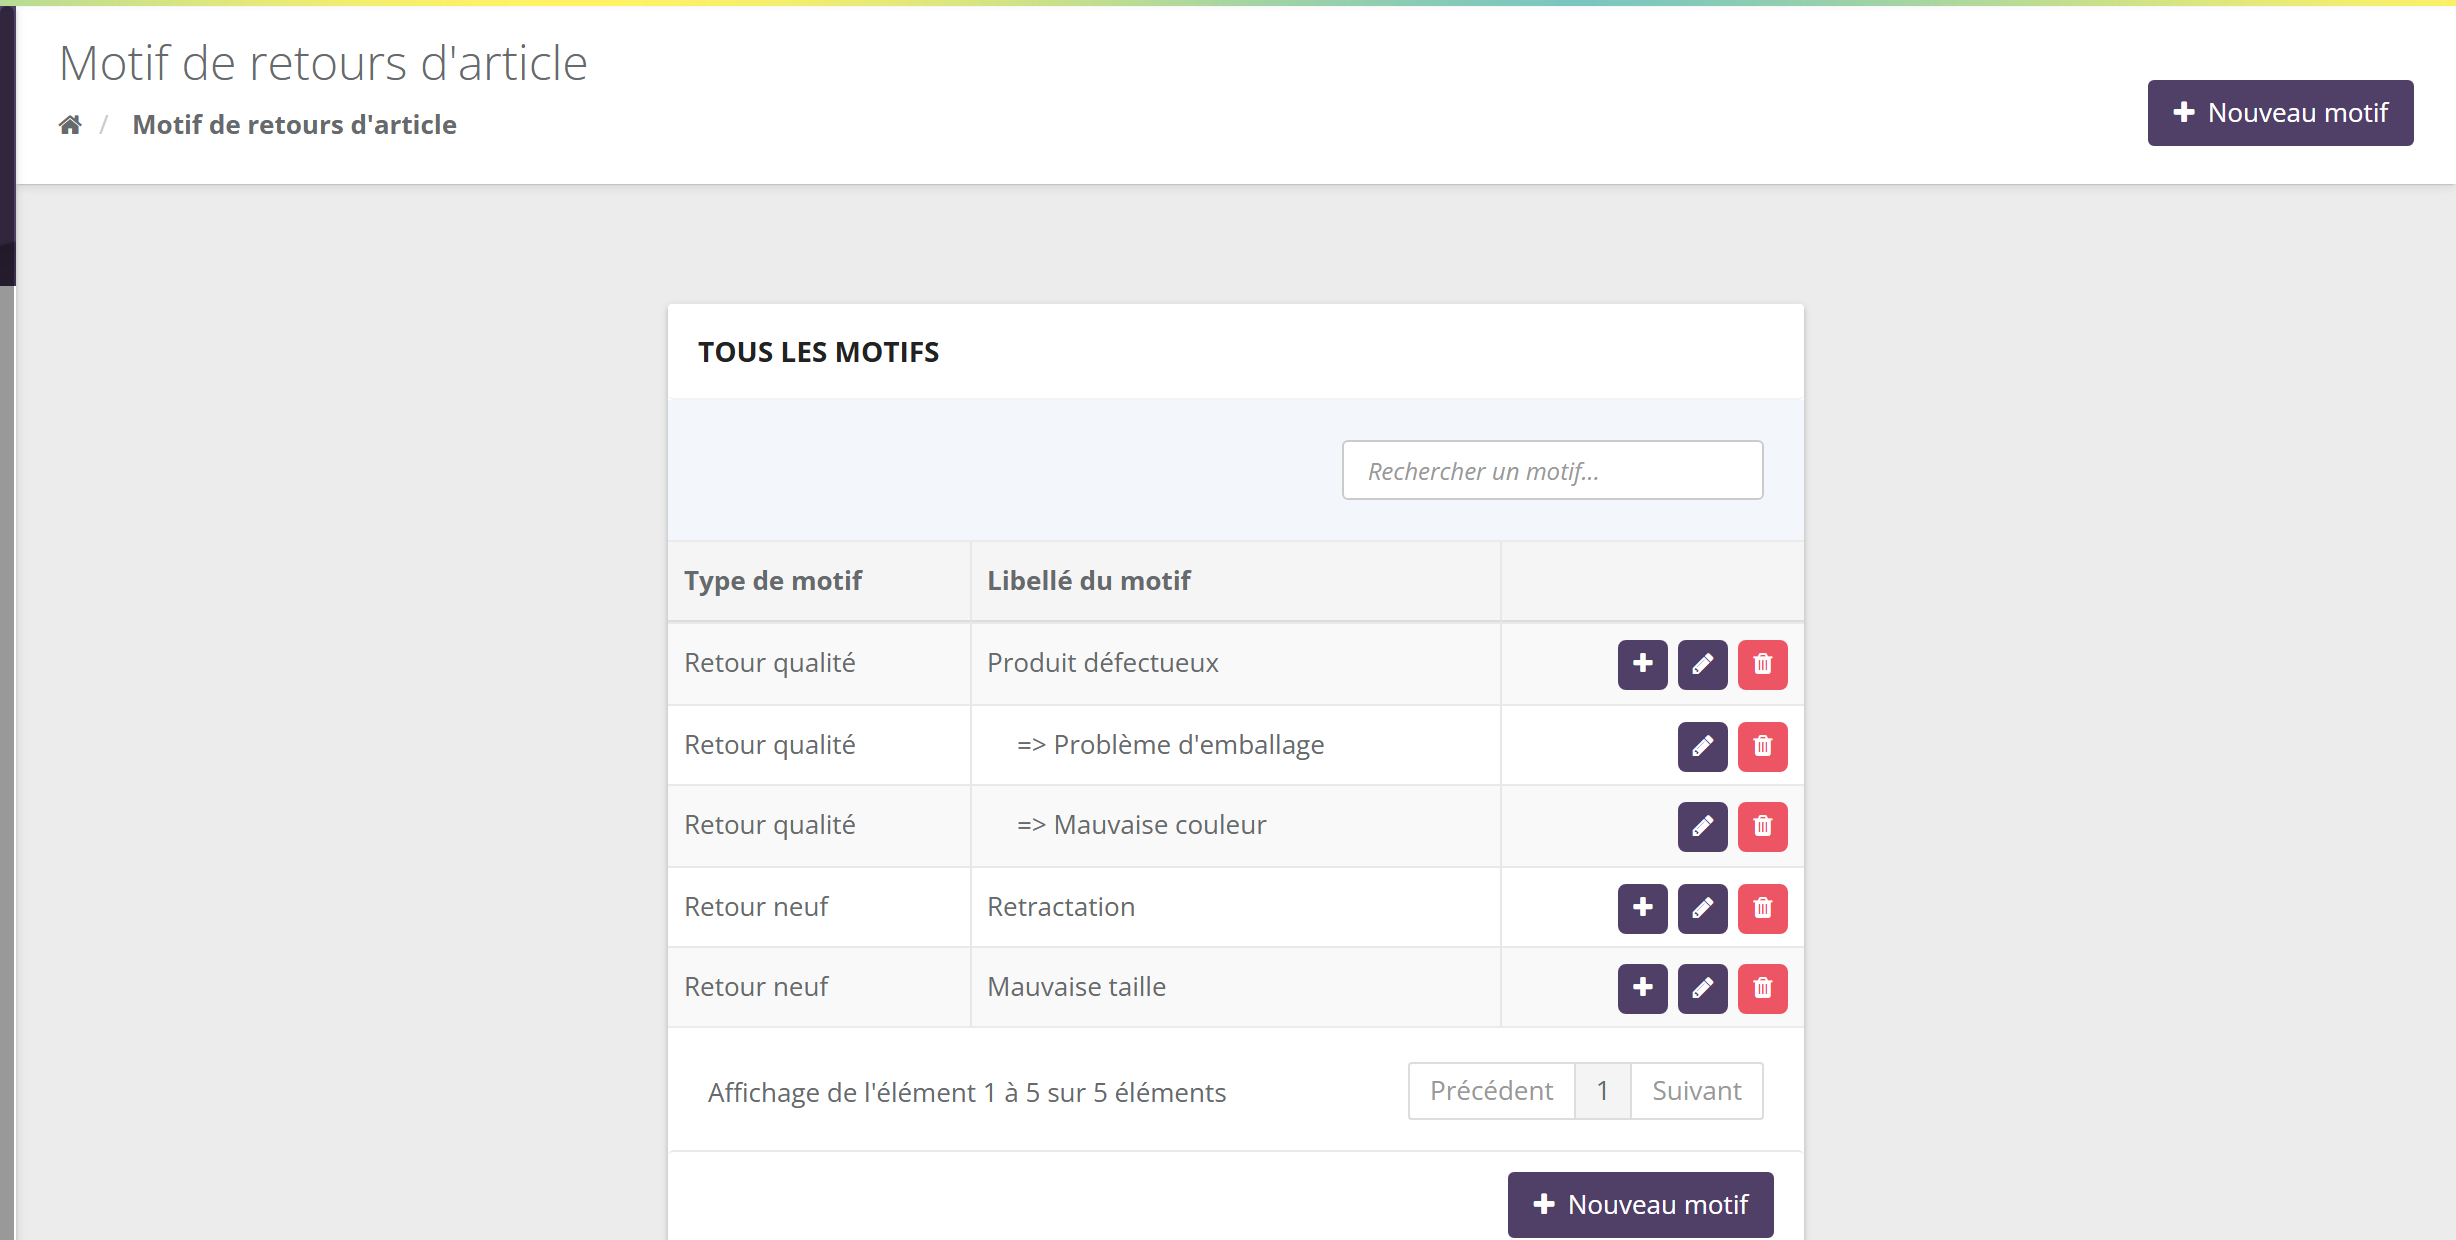The height and width of the screenshot is (1240, 2456).
Task: Edit the Mauvaise couleur motif
Action: [1702, 826]
